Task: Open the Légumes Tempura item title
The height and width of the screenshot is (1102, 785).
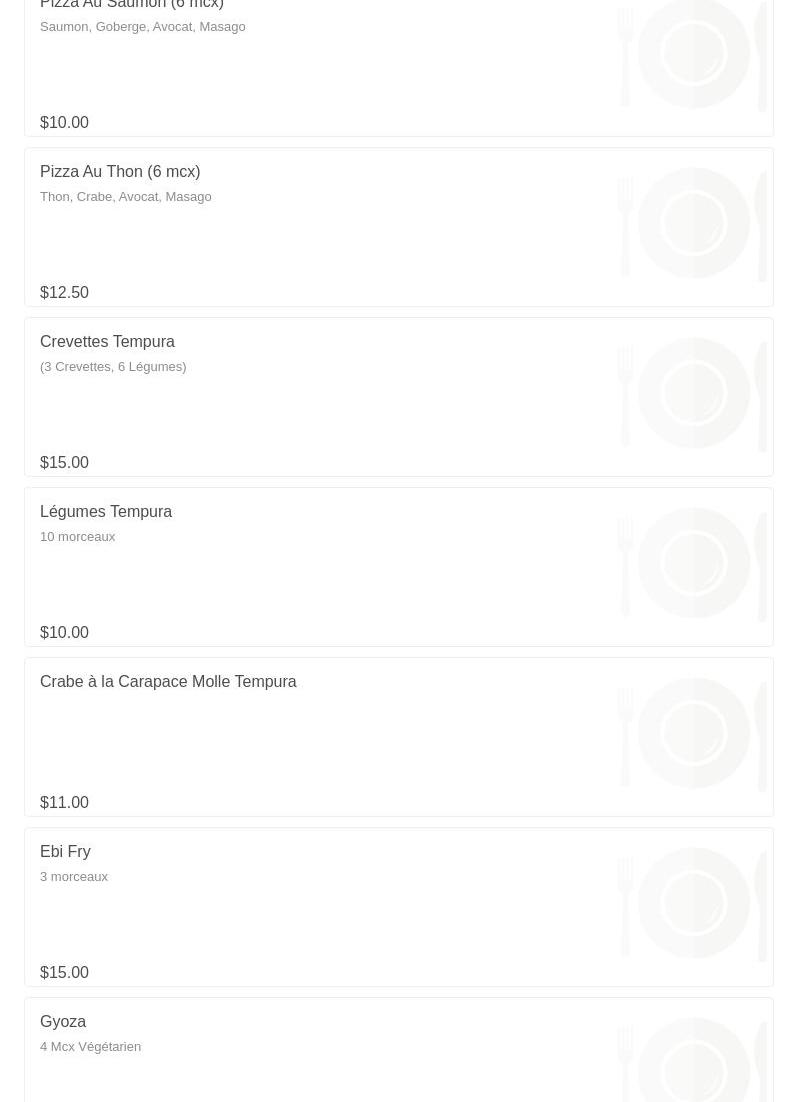Action: tap(106, 512)
